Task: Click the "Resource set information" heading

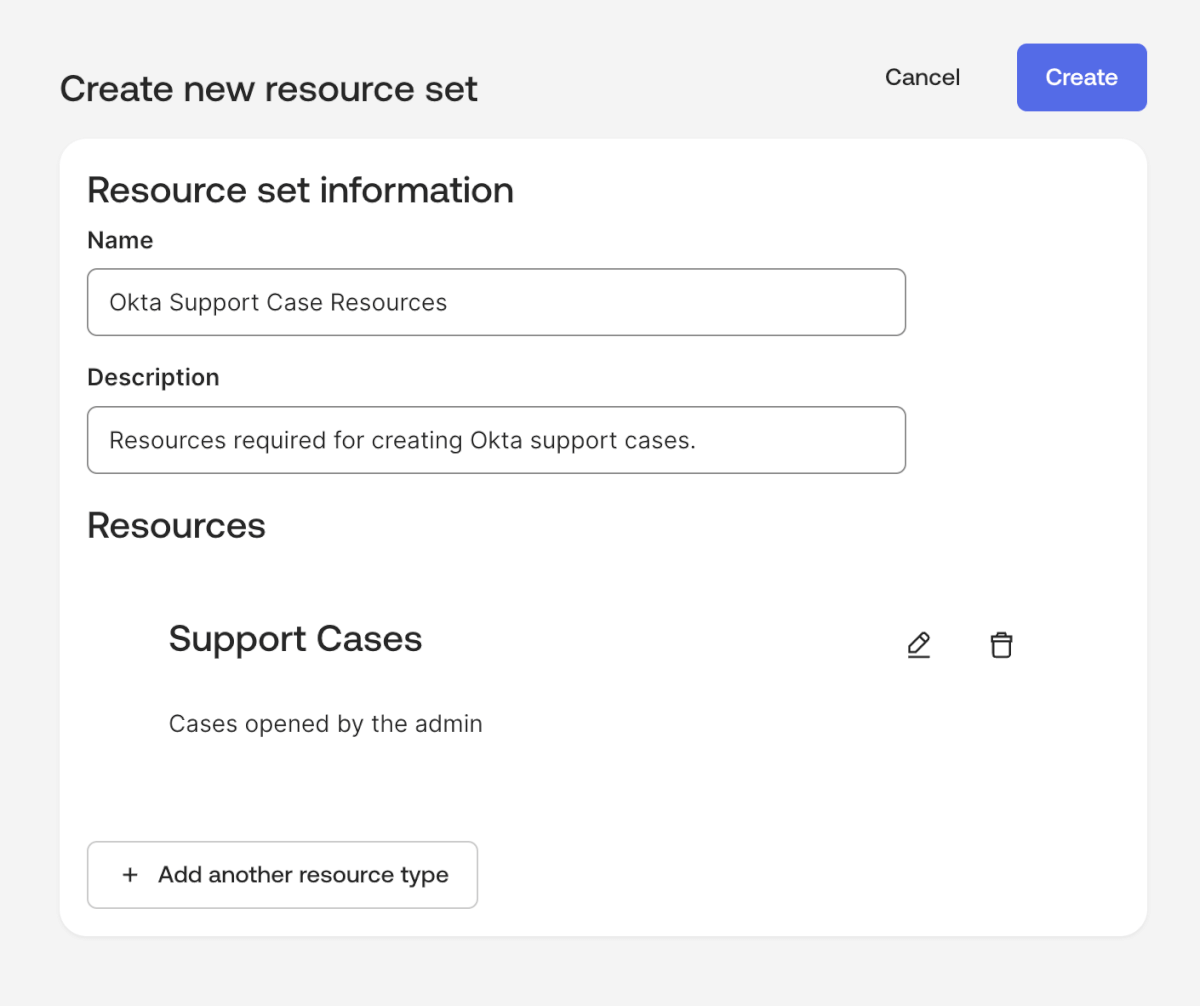Action: coord(301,190)
